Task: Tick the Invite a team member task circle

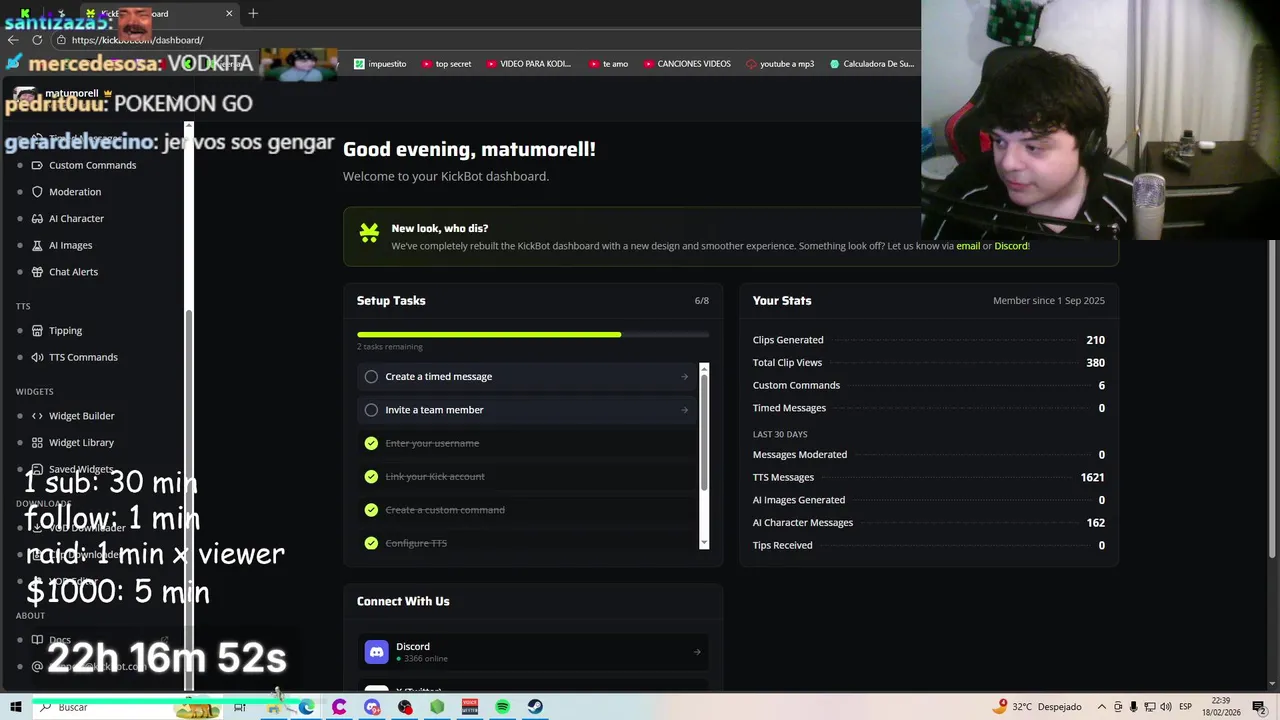Action: coord(371,410)
